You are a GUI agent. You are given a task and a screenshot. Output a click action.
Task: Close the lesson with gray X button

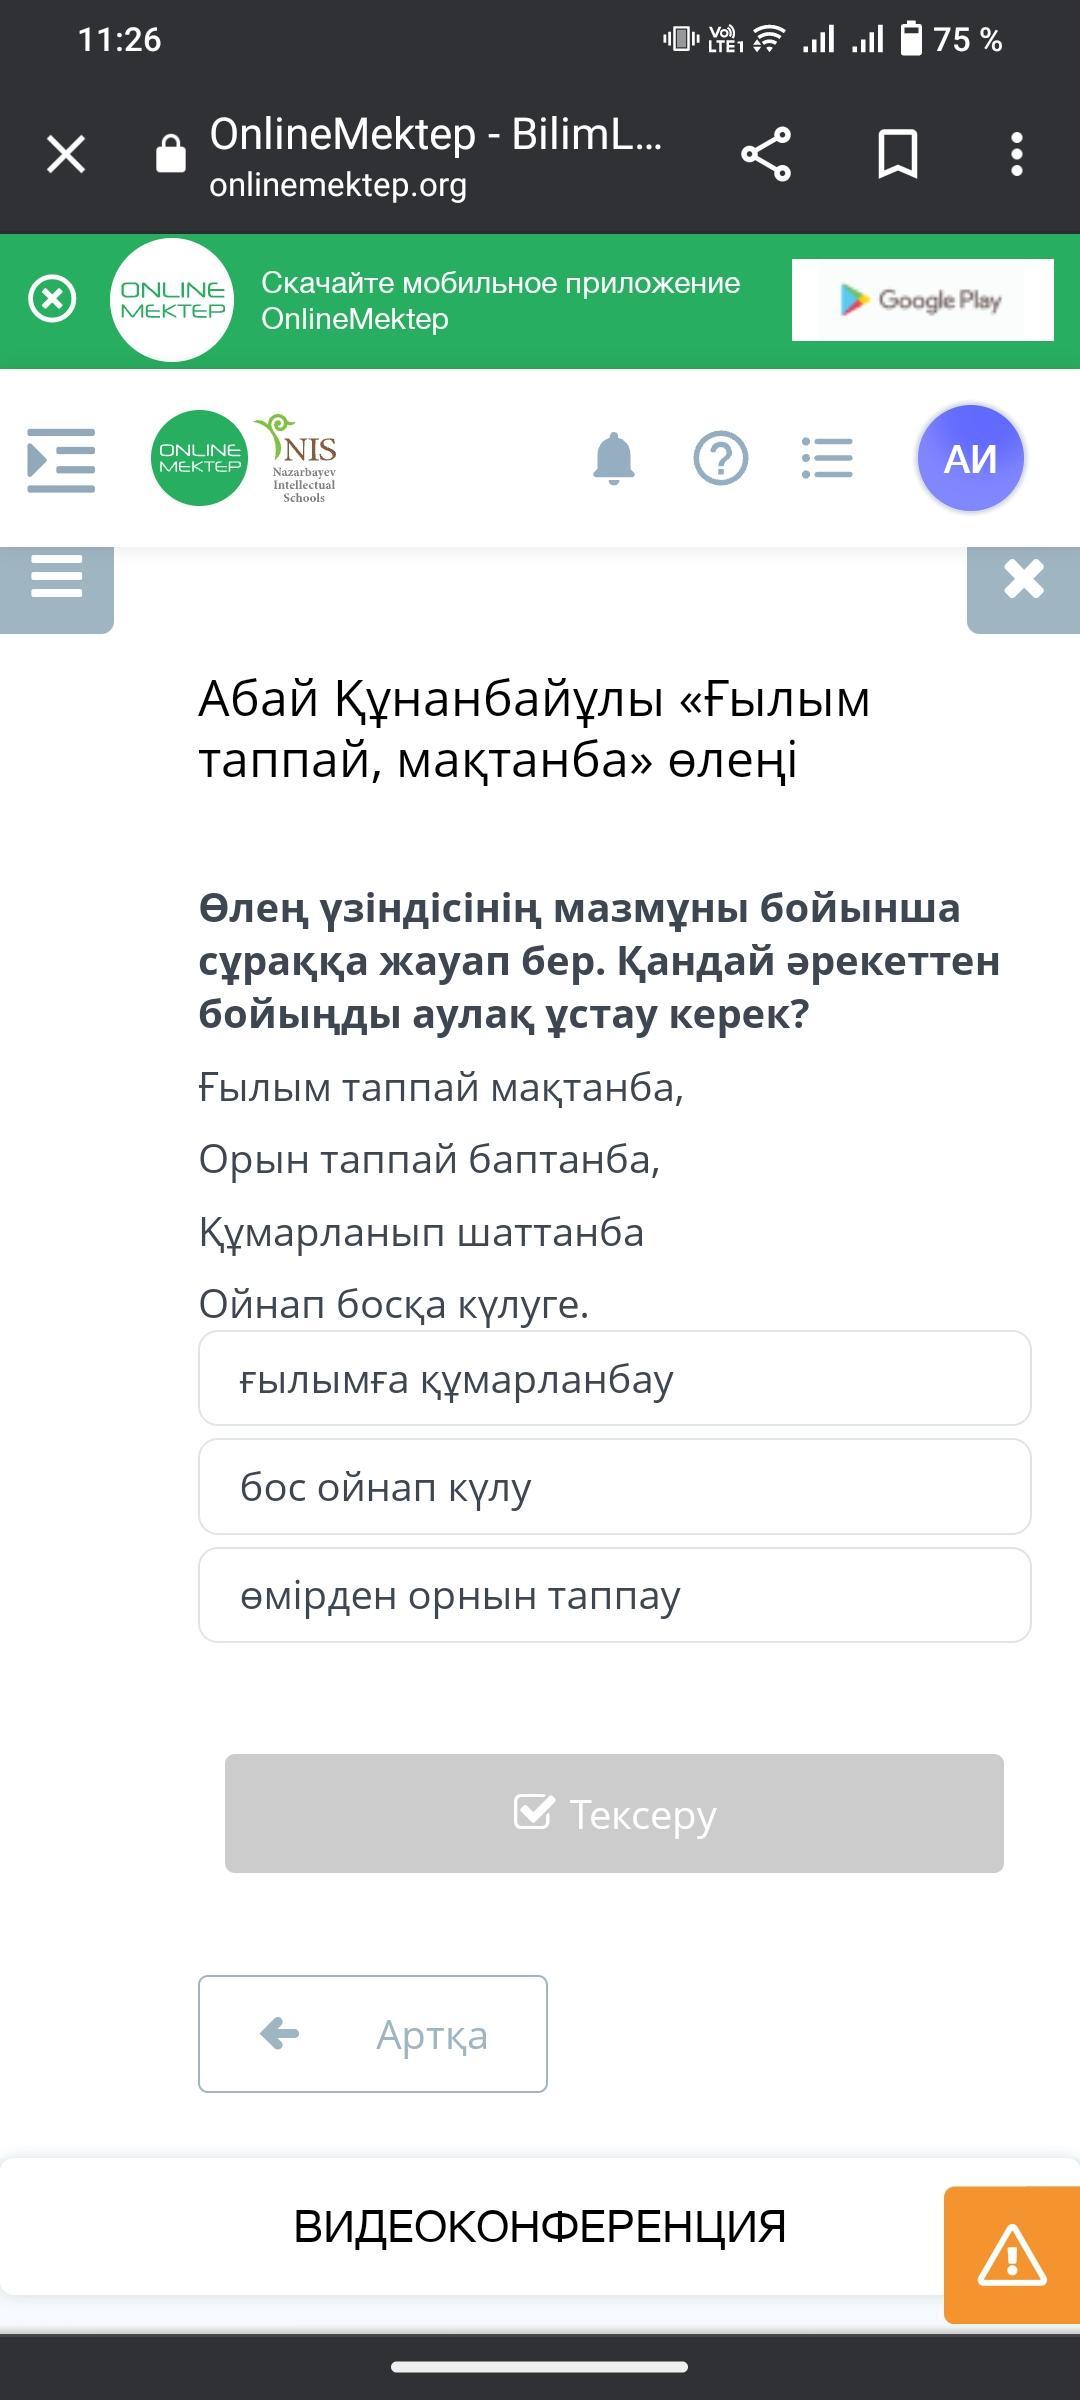[x=1024, y=580]
